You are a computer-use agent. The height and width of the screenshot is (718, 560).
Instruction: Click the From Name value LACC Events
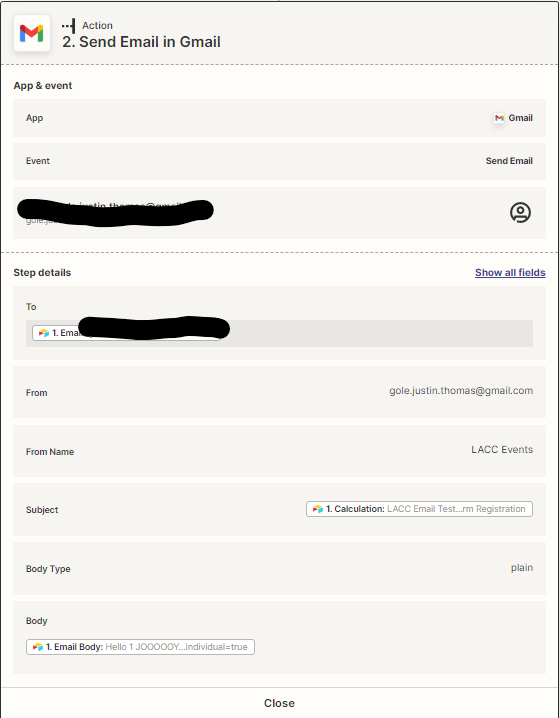click(502, 450)
